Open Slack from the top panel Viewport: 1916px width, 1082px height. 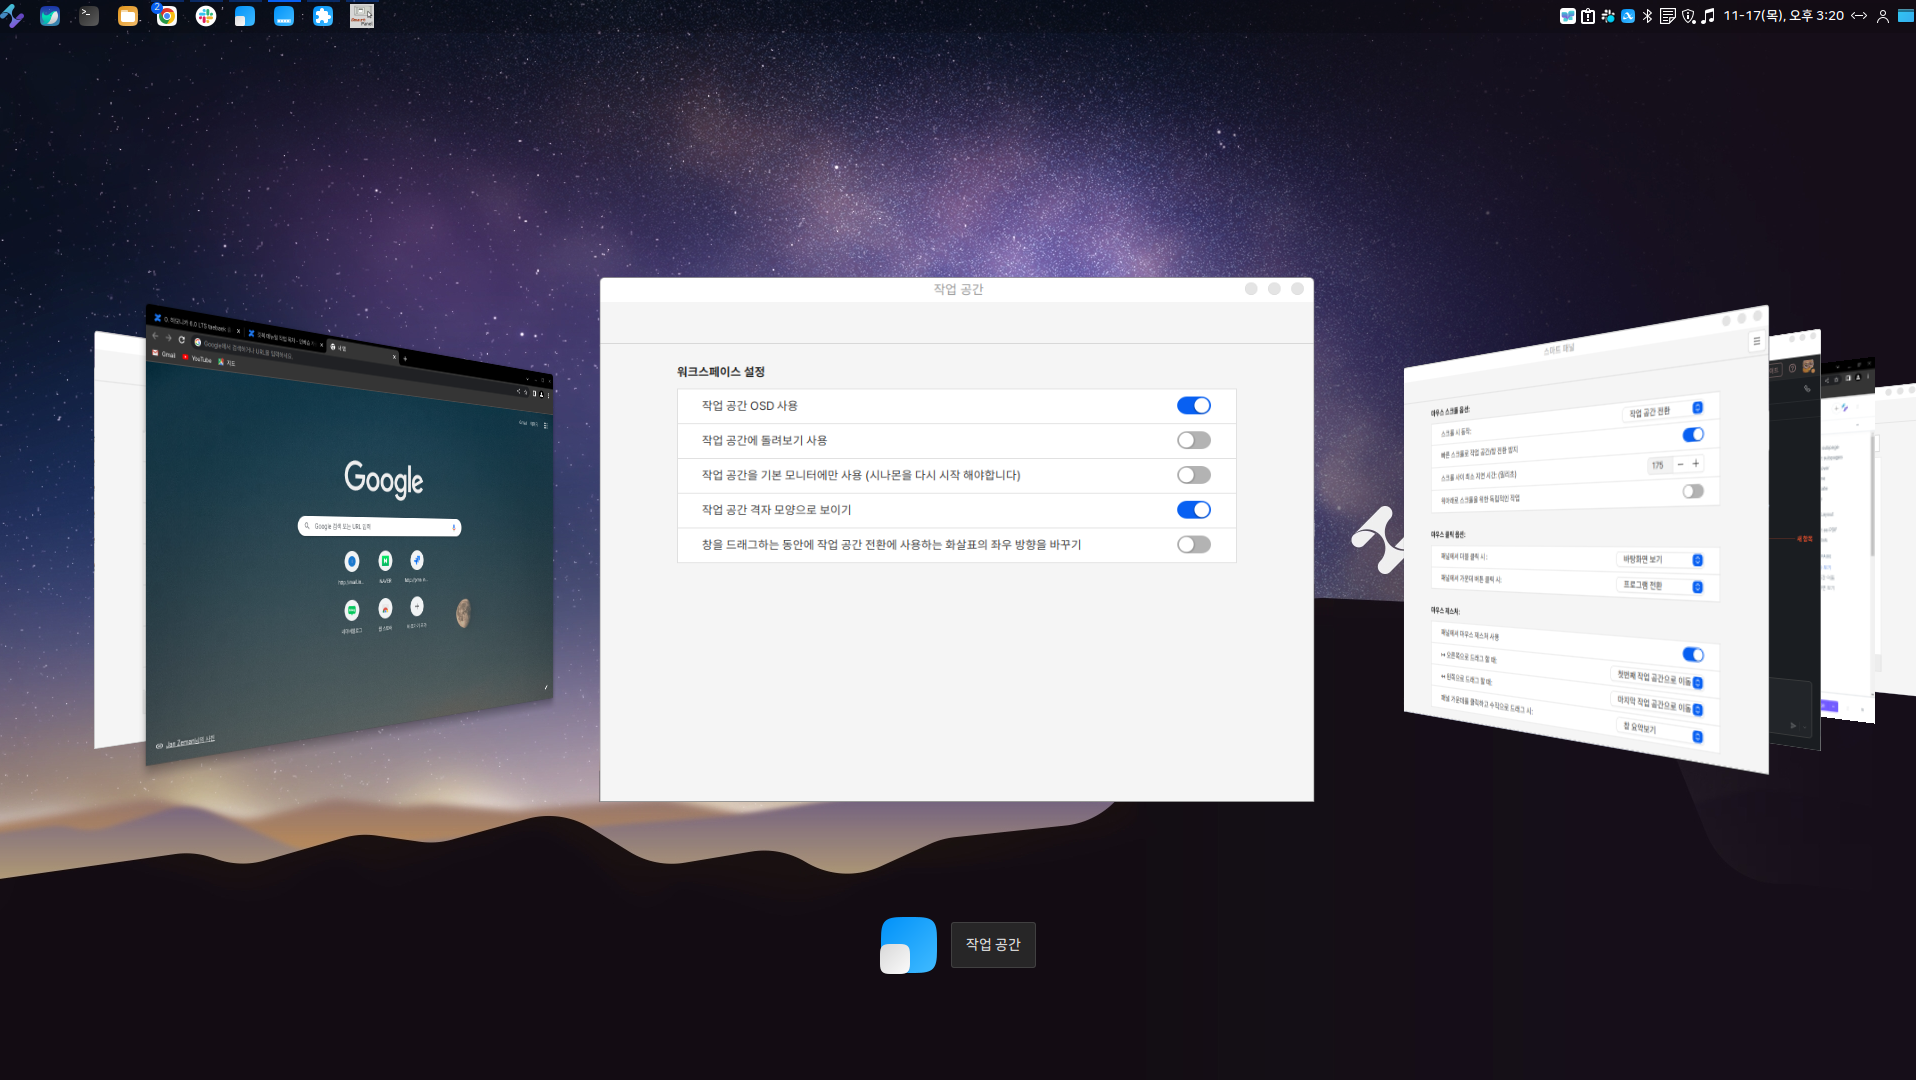pos(206,16)
